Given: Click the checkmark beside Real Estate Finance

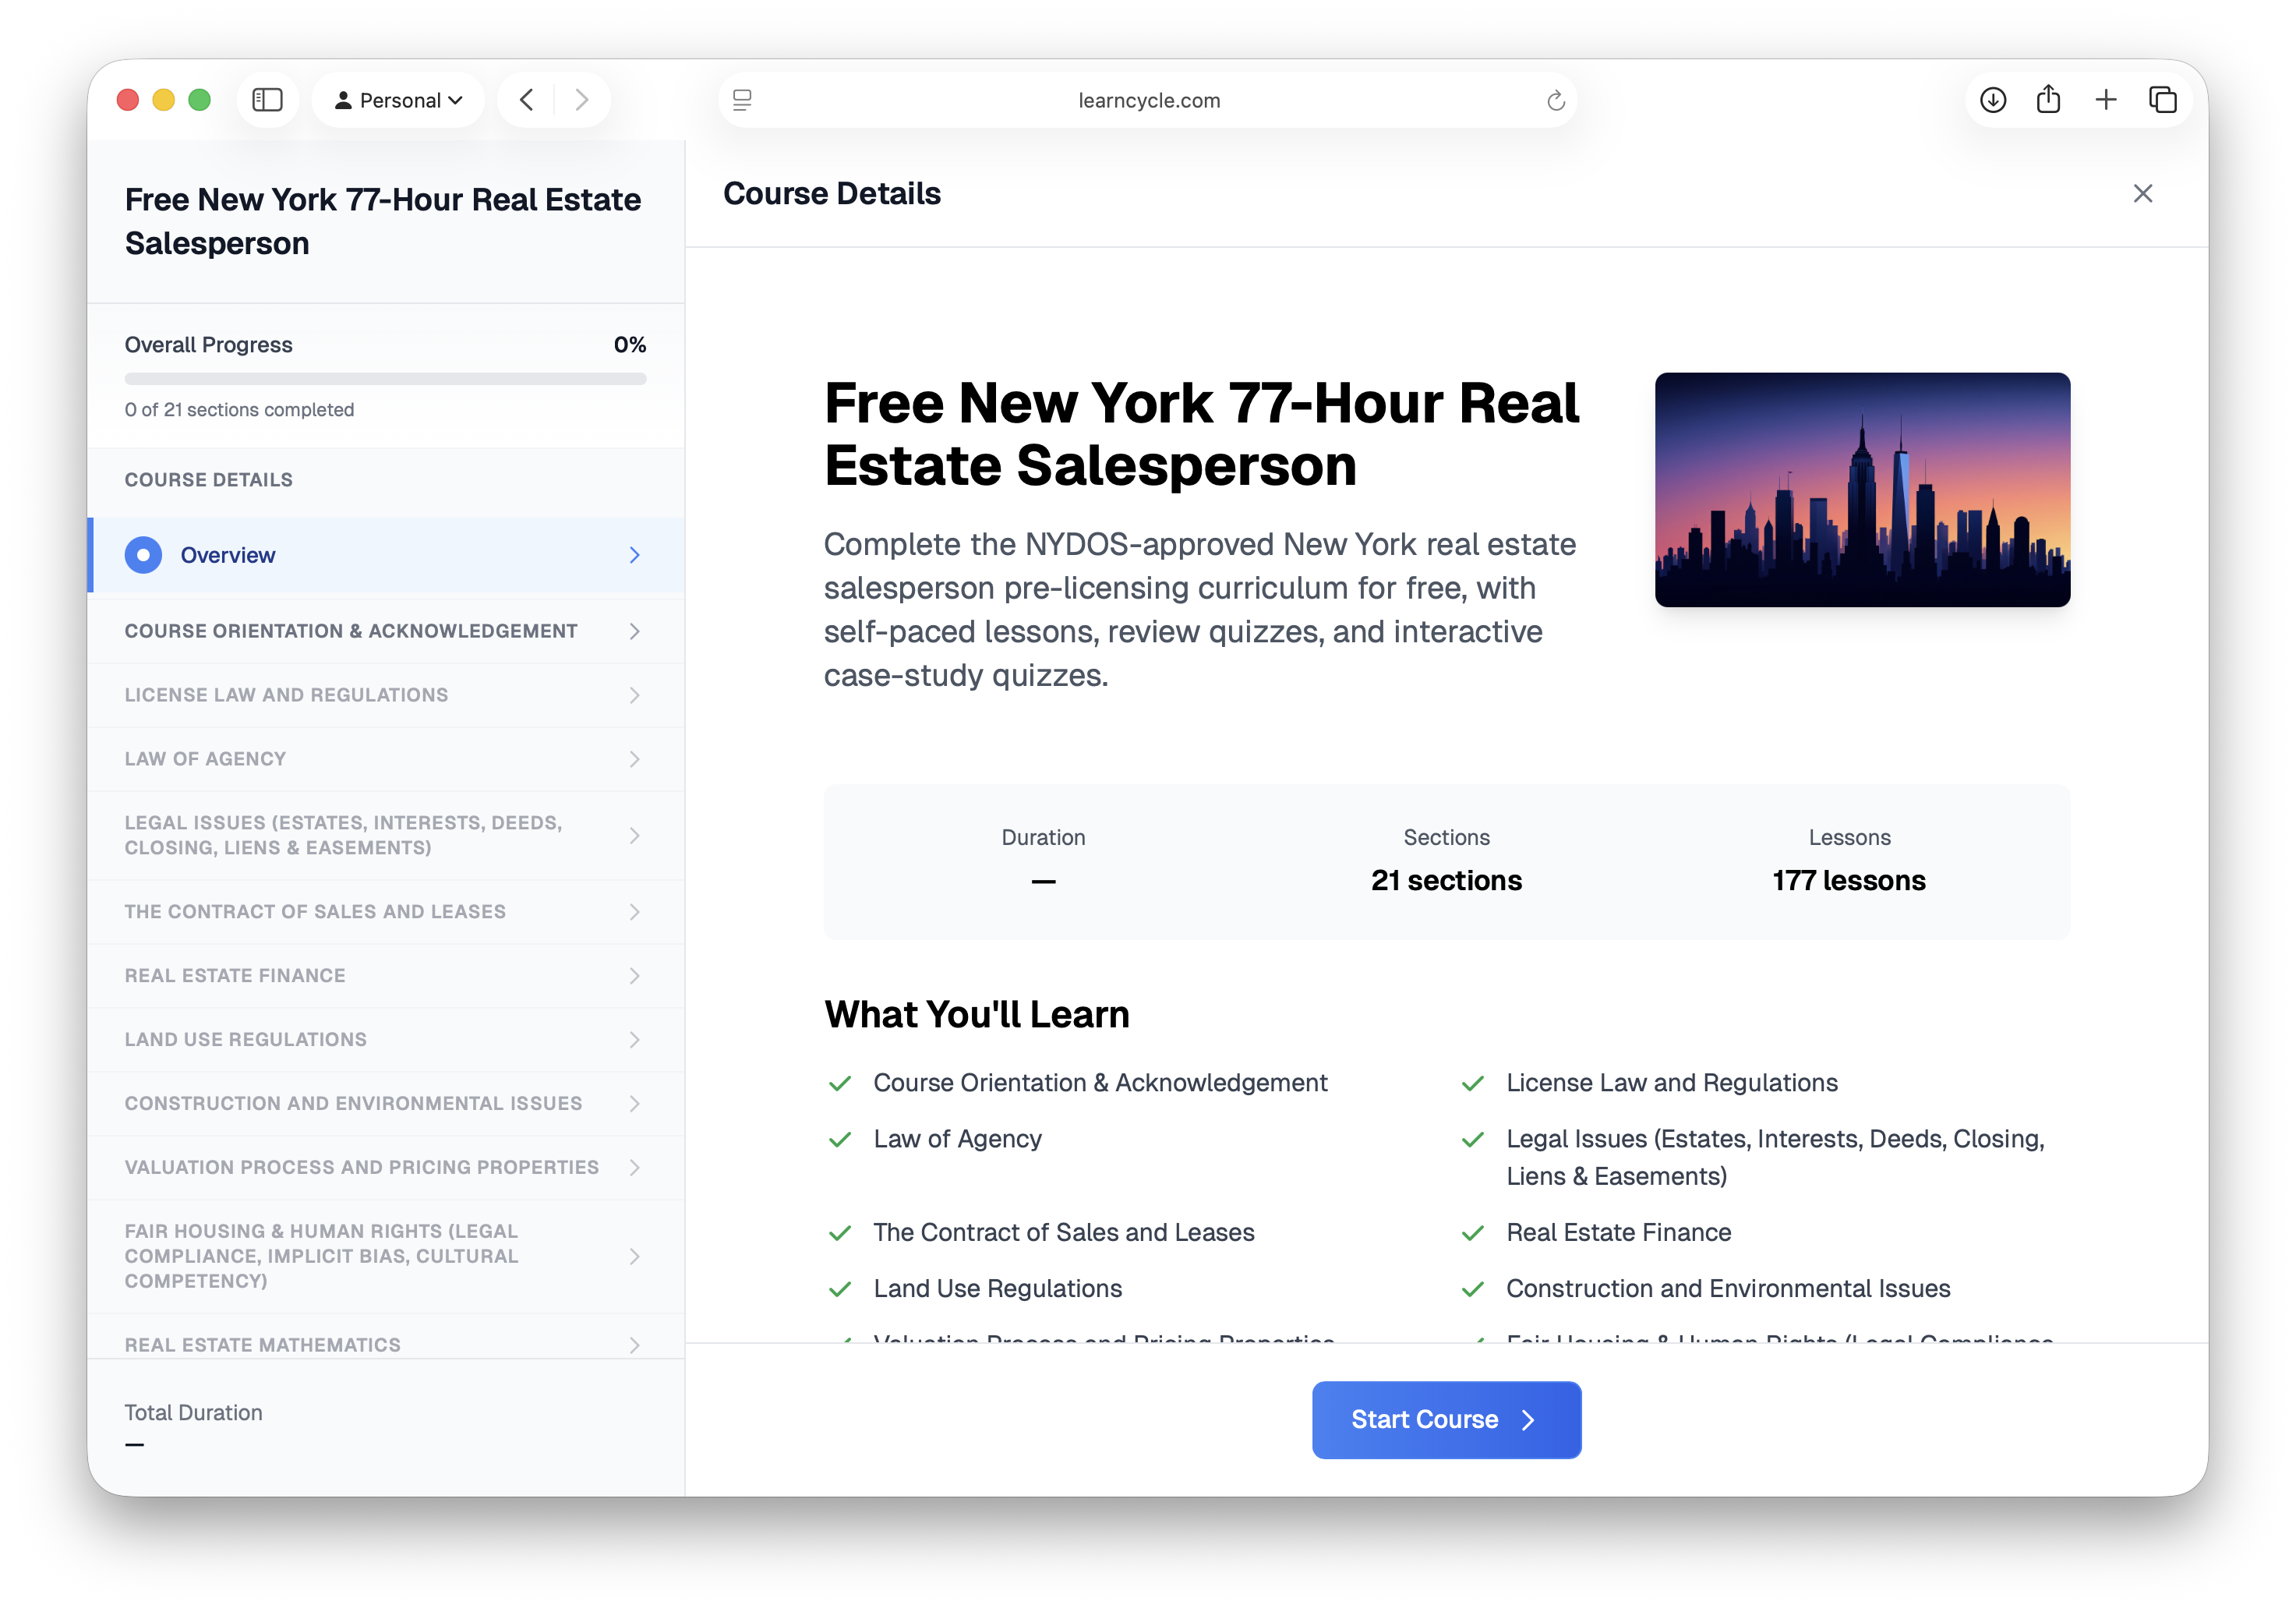Looking at the screenshot, I should 1472,1232.
